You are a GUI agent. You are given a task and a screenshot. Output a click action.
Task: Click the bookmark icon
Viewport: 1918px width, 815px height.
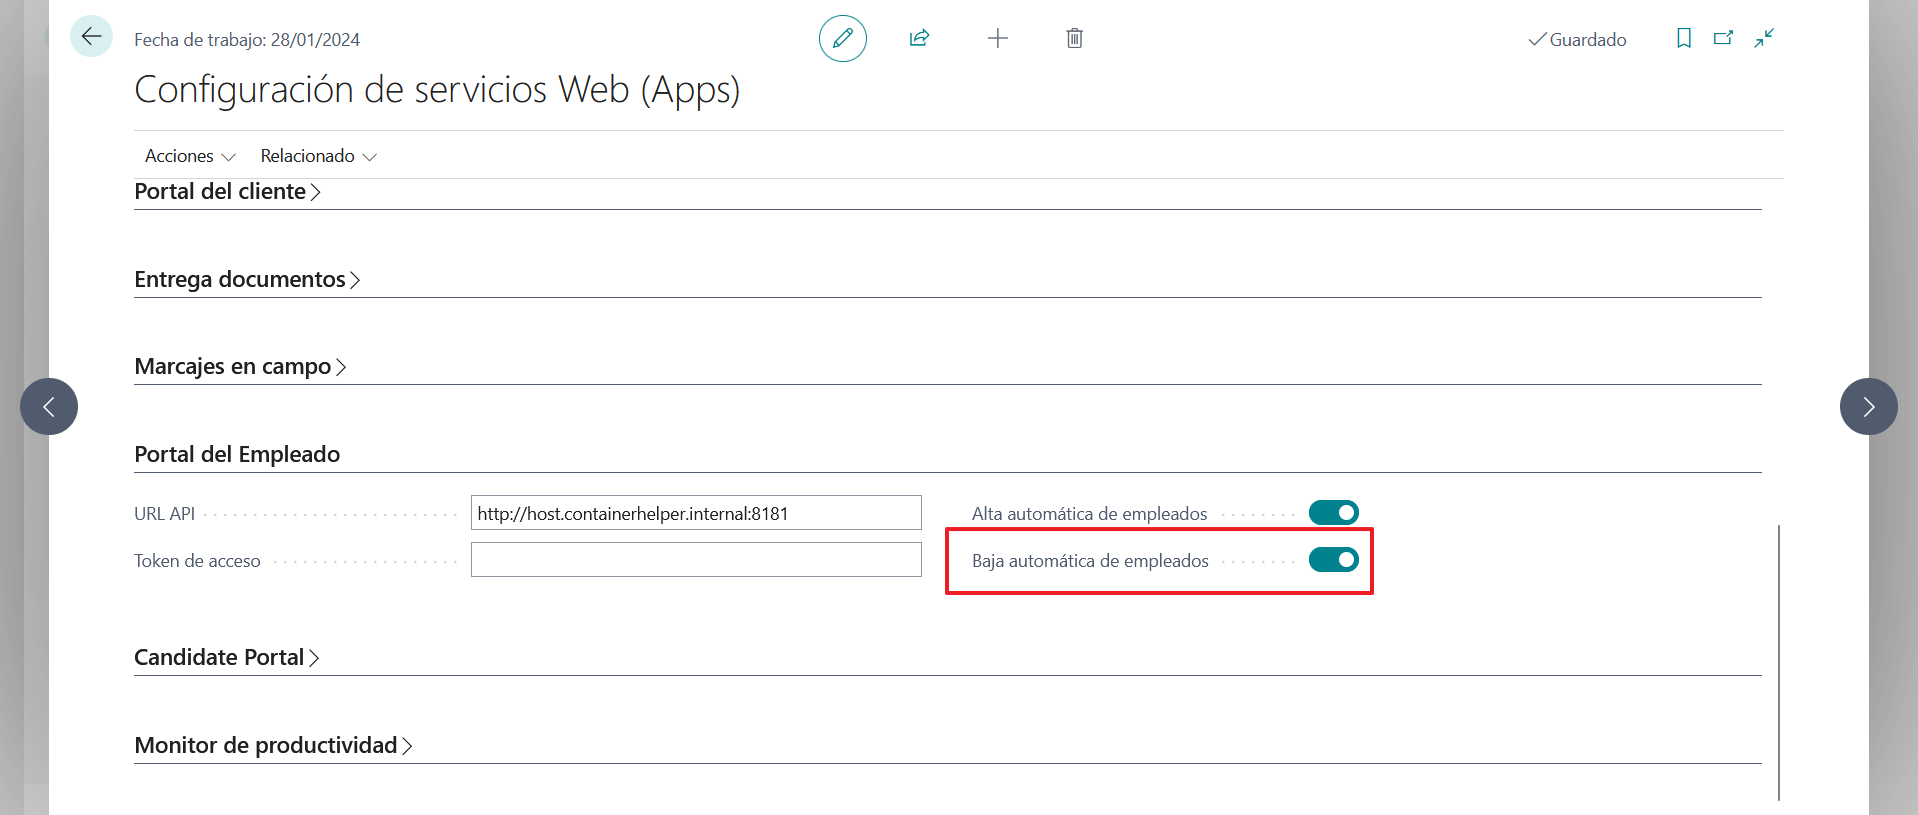click(1683, 39)
